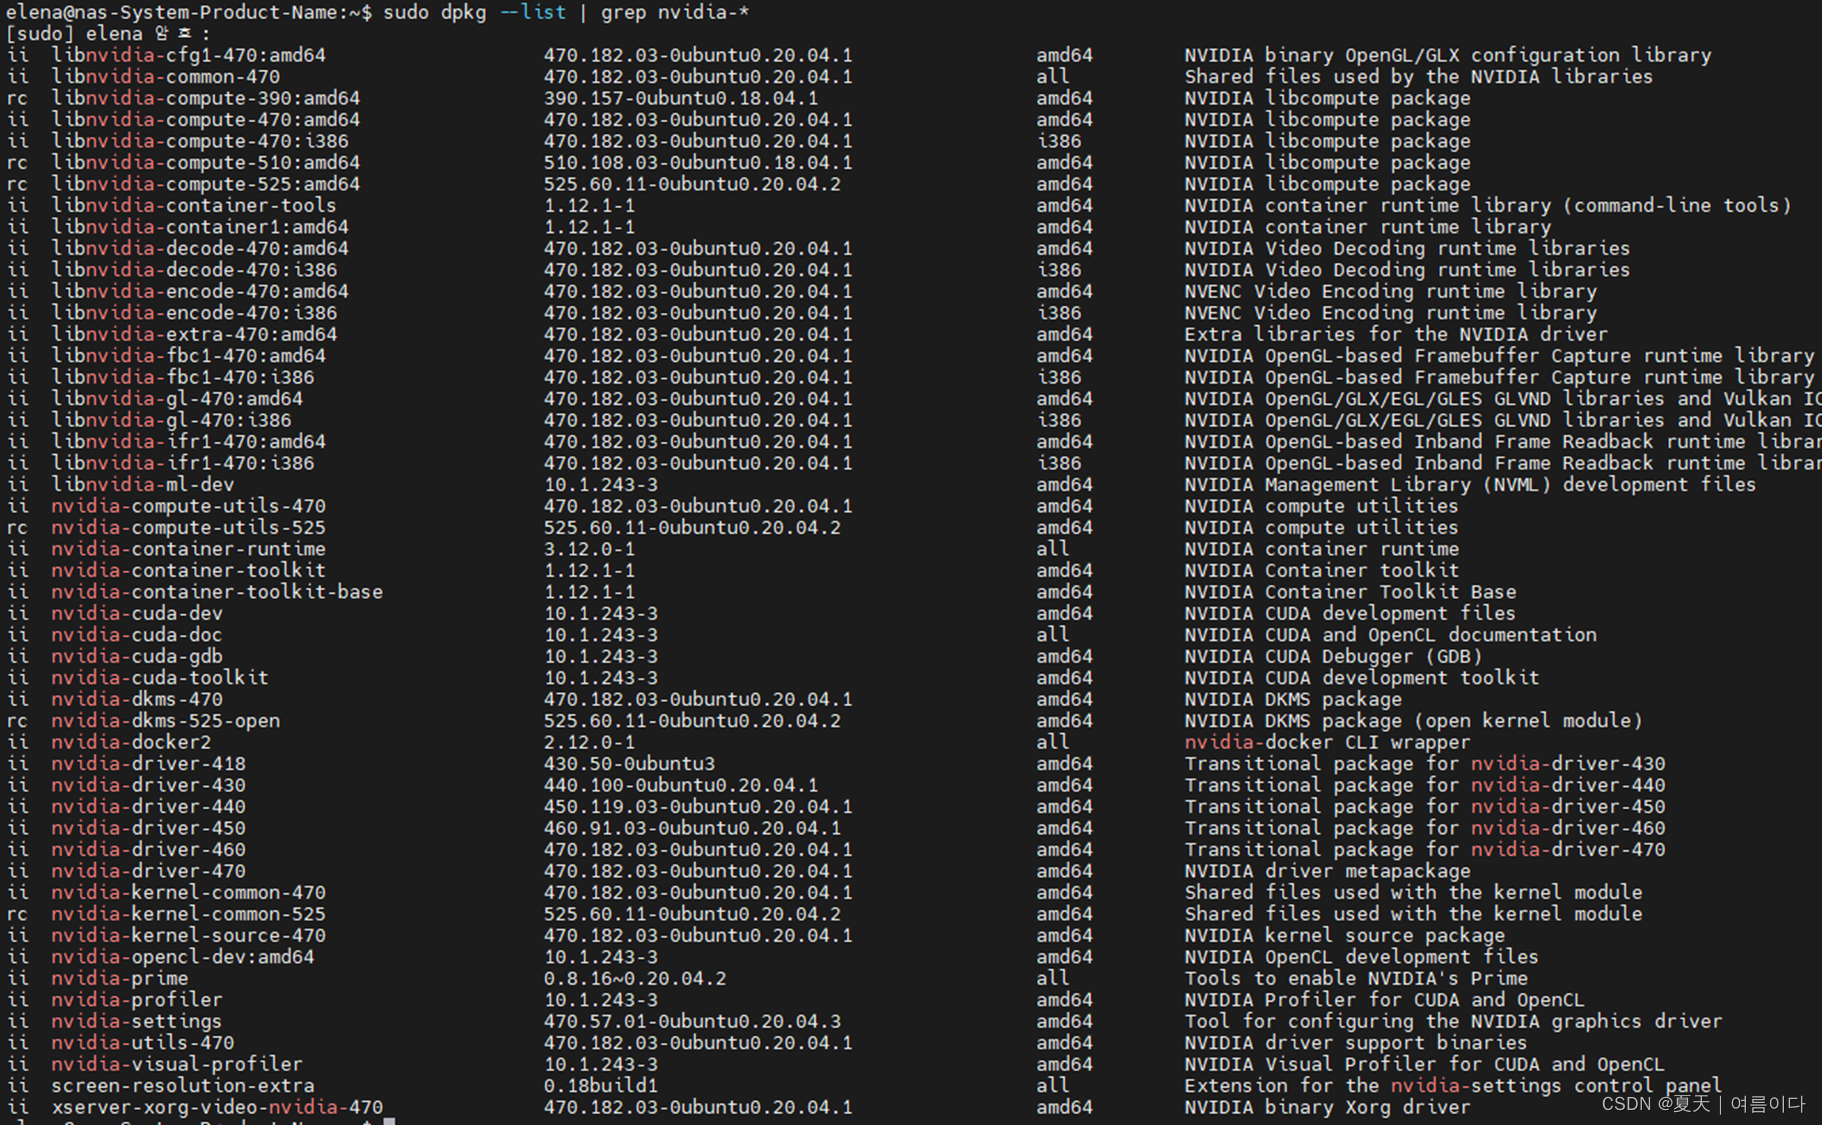Click version 390.157-0ubuntu0.18.04.1
Image resolution: width=1822 pixels, height=1125 pixels.
point(681,98)
